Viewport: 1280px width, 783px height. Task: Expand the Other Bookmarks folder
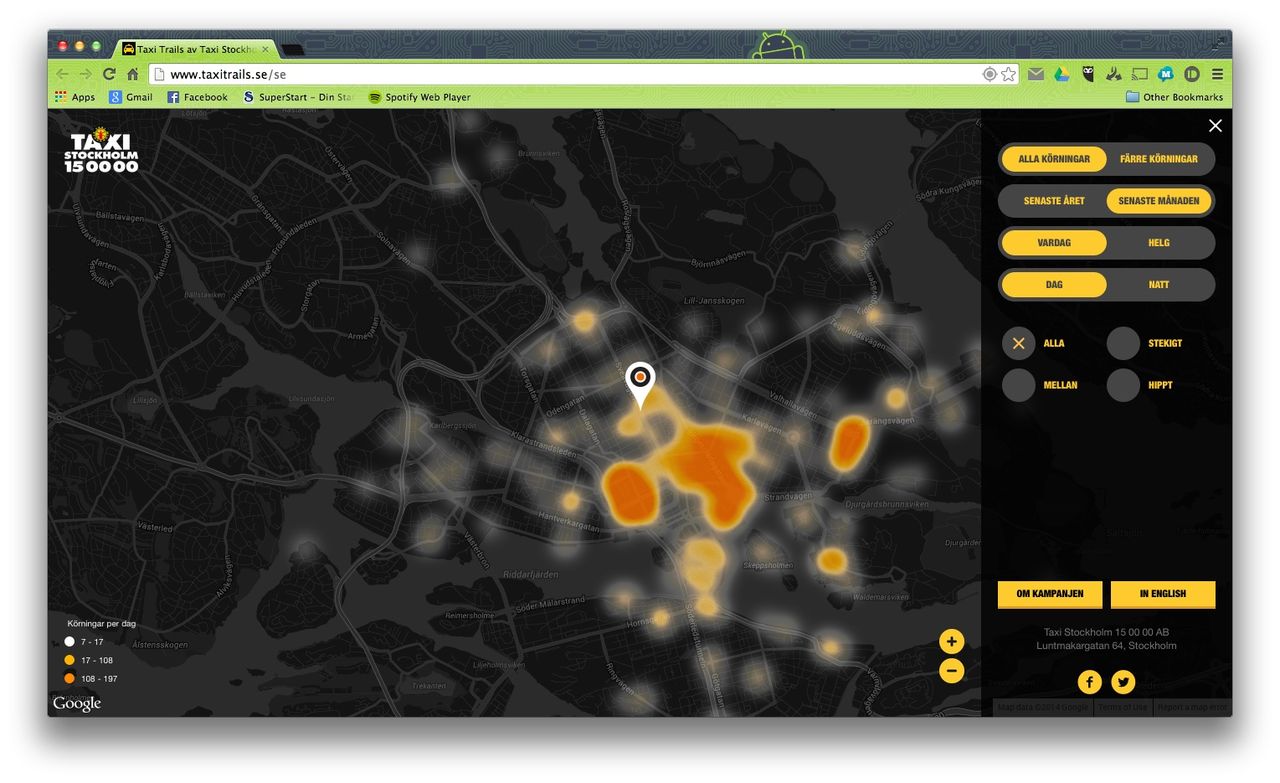[1173, 96]
